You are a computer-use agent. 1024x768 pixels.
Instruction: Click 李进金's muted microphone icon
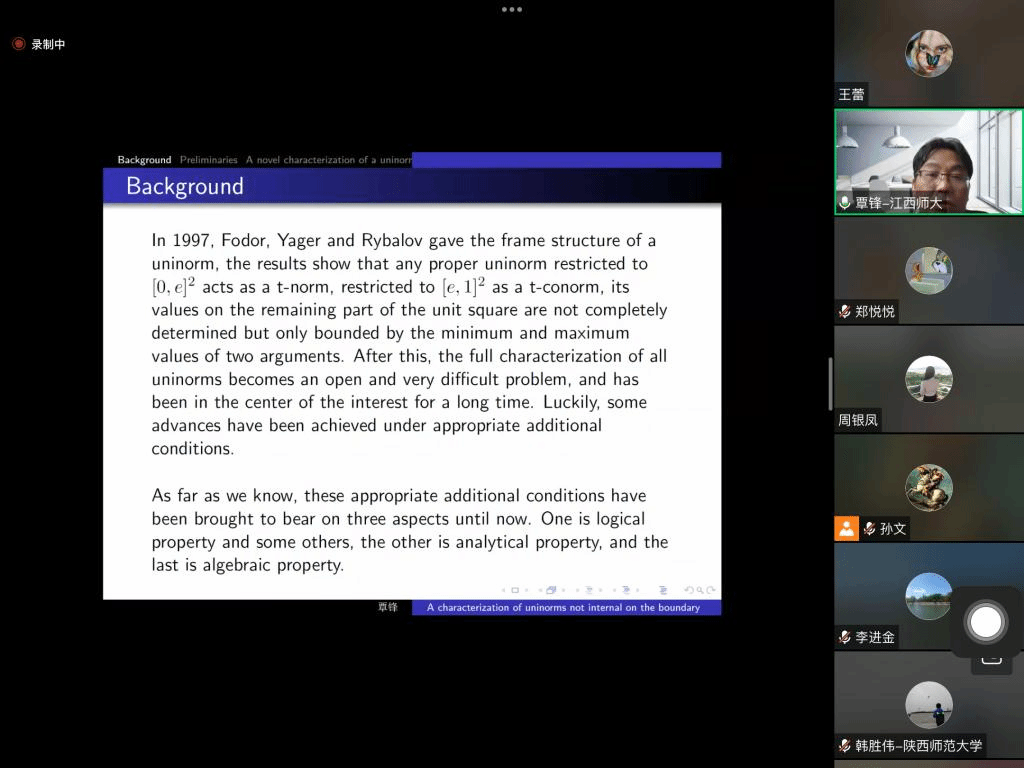(x=845, y=637)
